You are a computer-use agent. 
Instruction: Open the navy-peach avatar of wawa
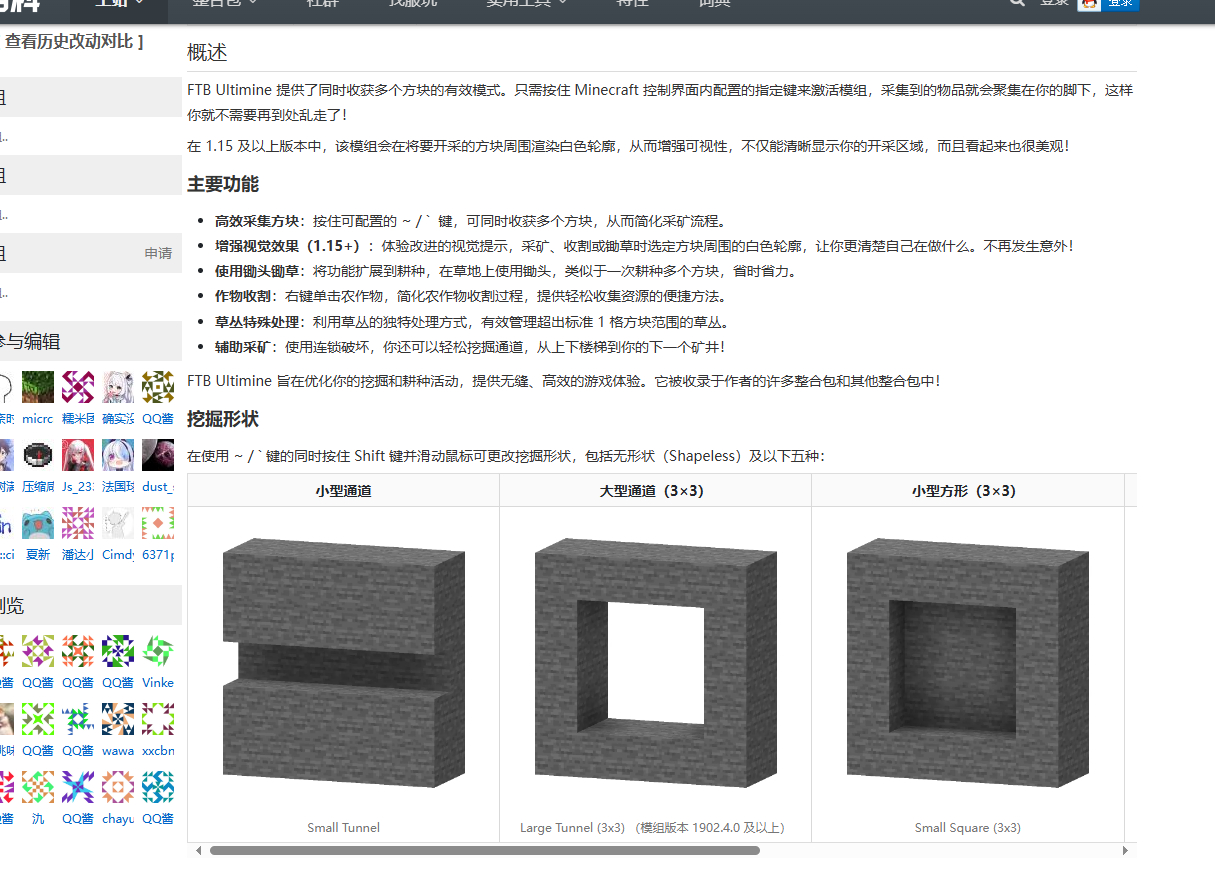point(118,719)
